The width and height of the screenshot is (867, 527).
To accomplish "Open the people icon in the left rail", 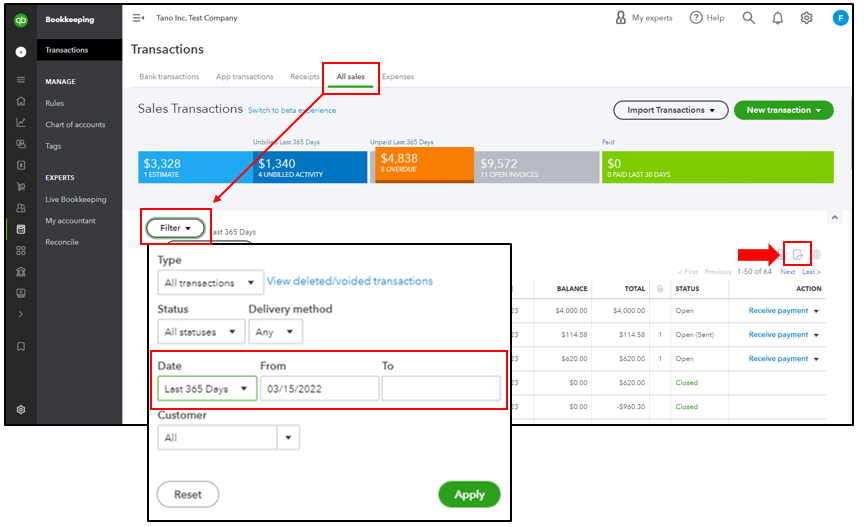I will (21, 208).
